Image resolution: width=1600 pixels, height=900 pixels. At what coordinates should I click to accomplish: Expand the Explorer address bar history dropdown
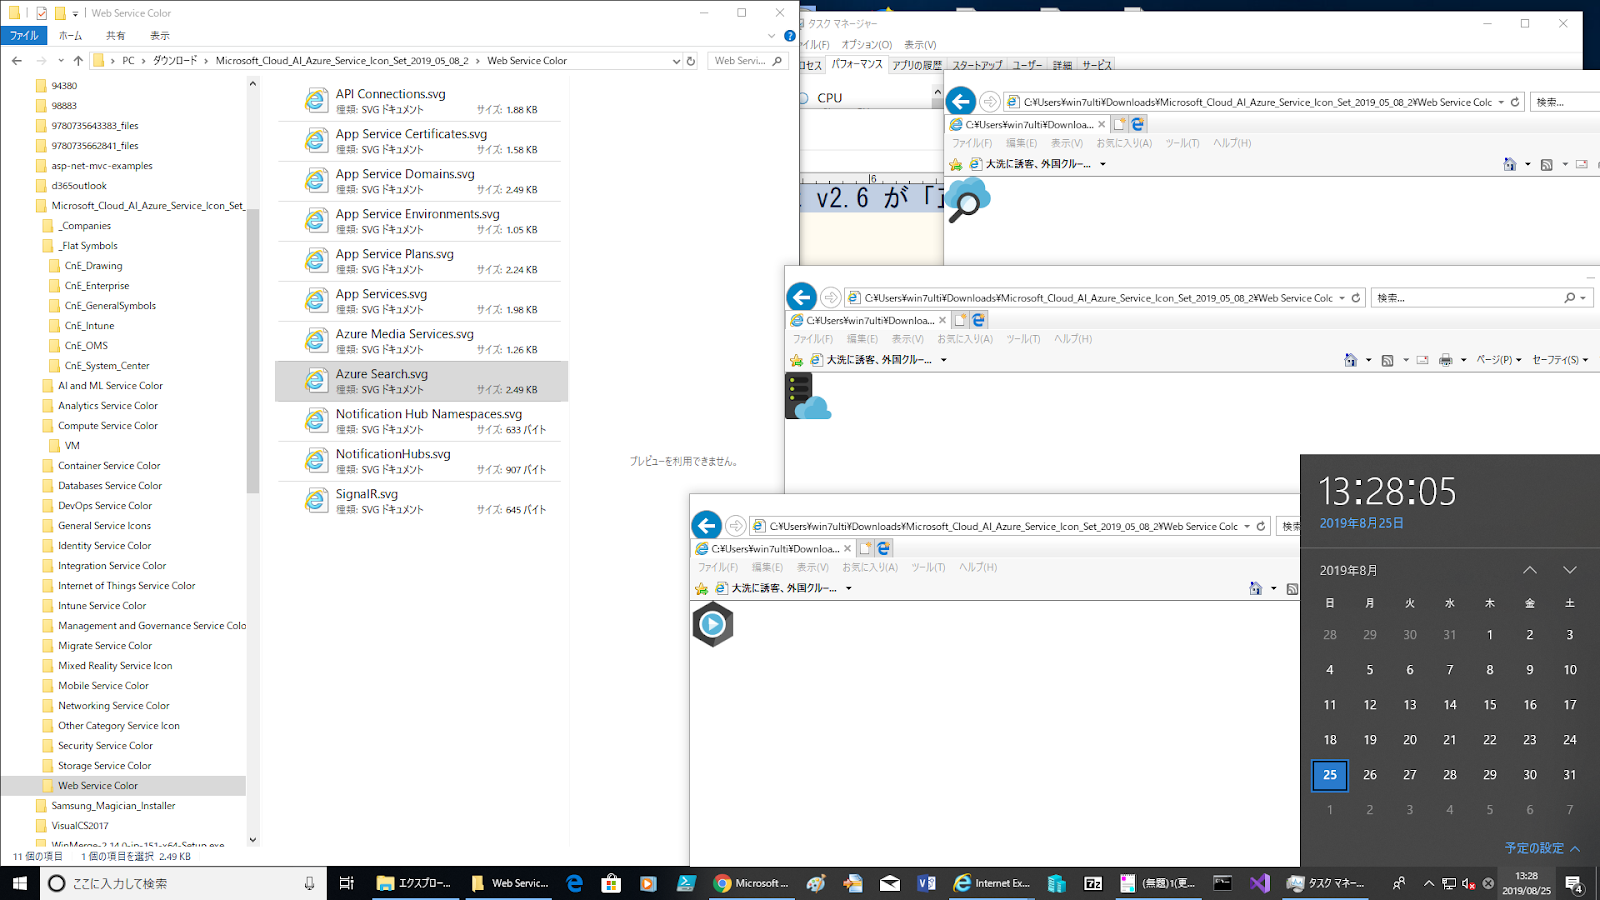click(x=677, y=61)
